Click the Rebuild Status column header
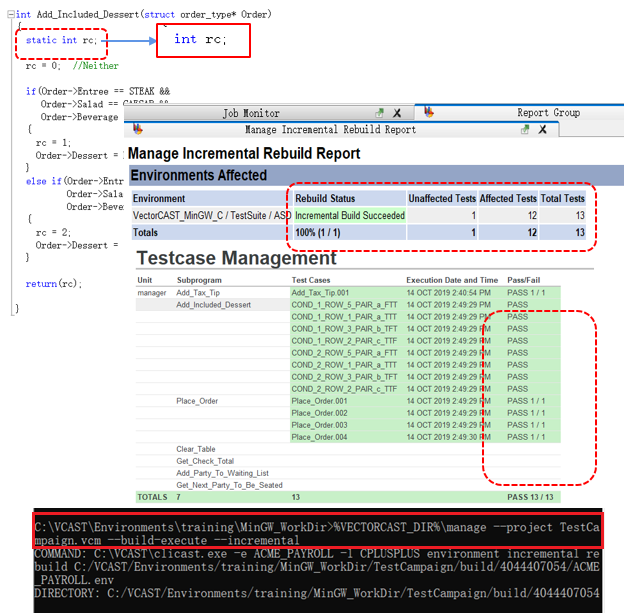 click(x=325, y=198)
